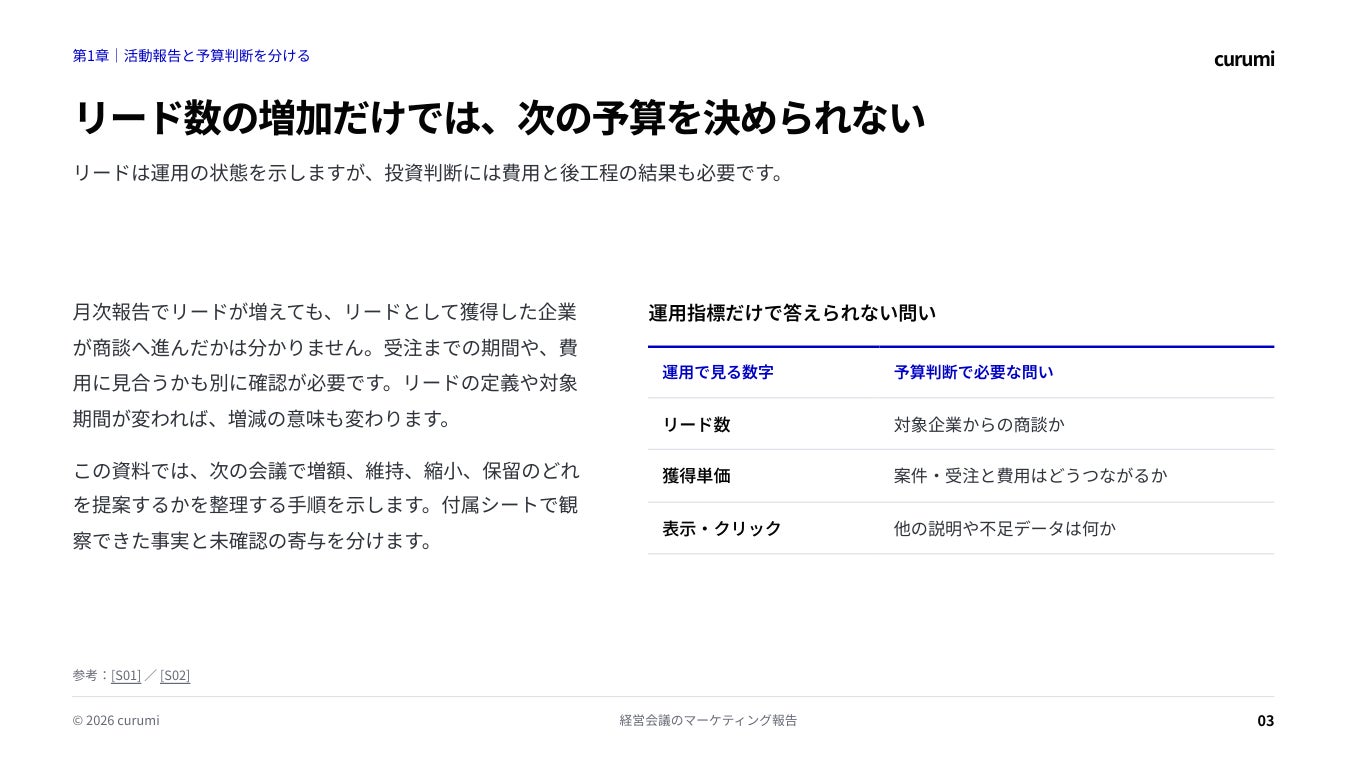Click the footer title 経営会議のマーケティング報告

(x=708, y=720)
